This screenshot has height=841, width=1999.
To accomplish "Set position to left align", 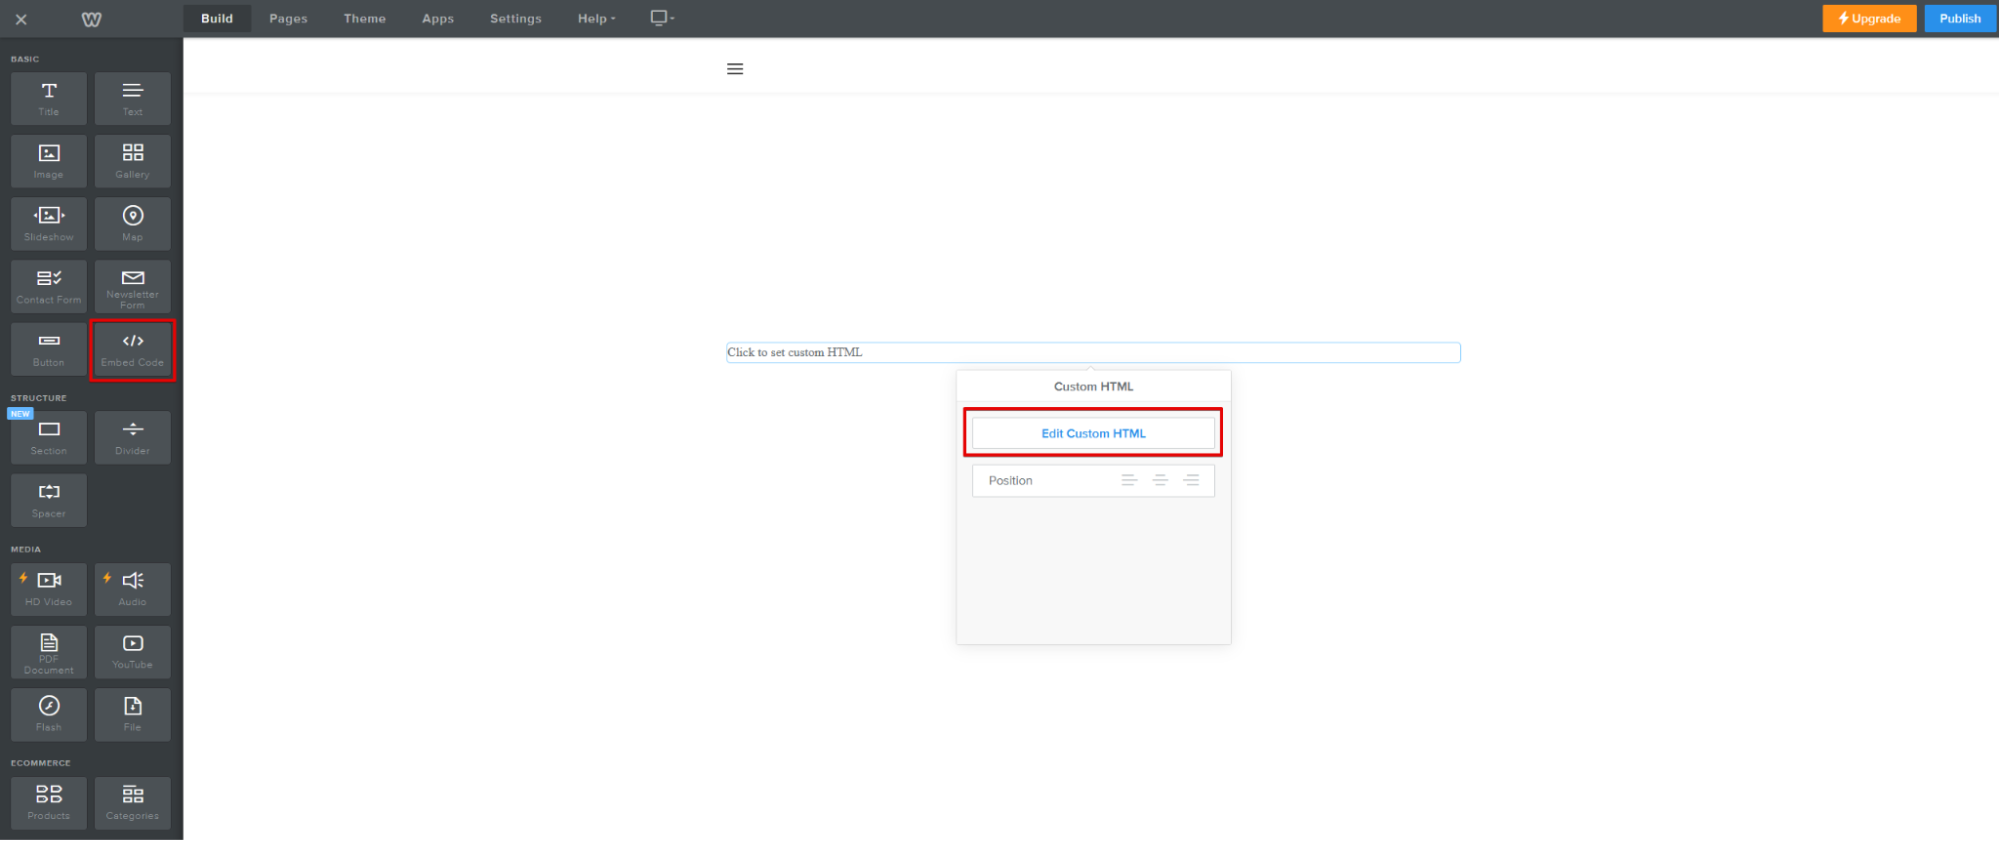I will 1129,481.
